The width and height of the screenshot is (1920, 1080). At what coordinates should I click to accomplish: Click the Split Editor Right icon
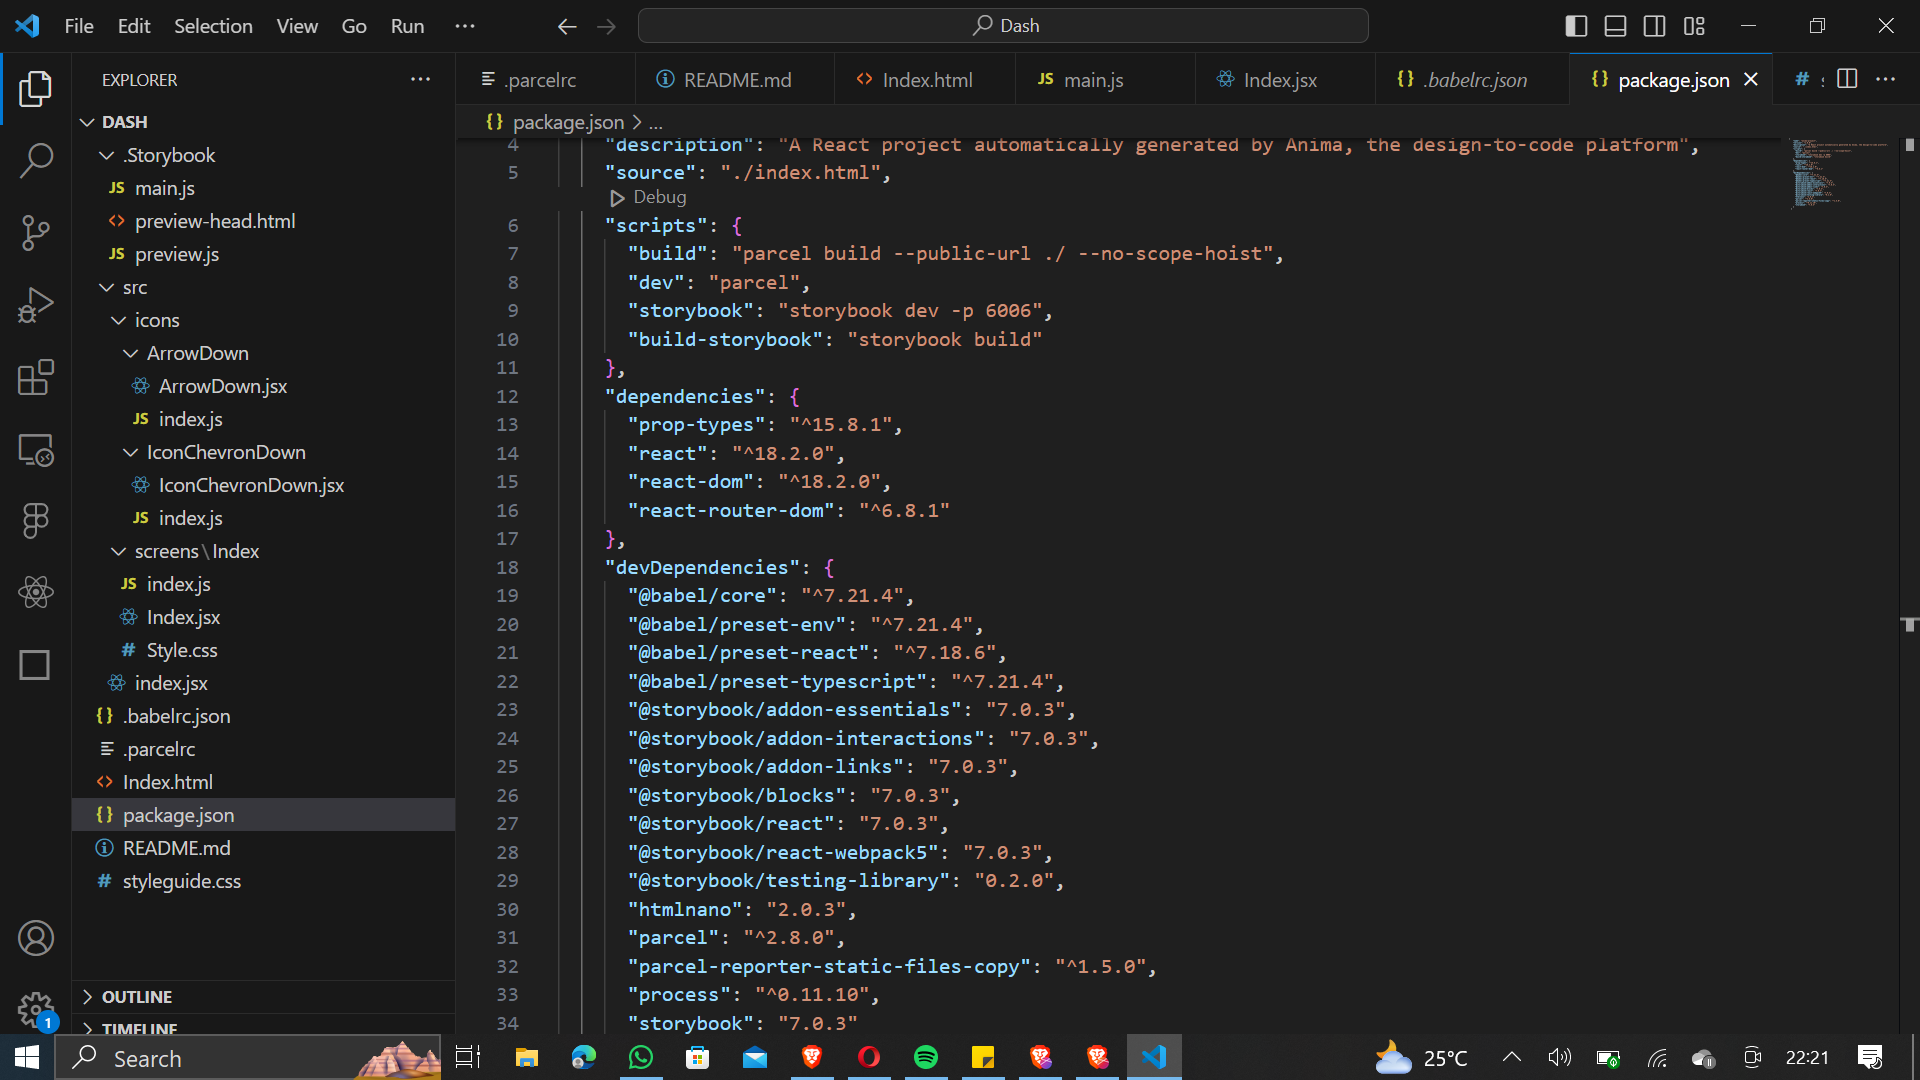(x=1847, y=79)
